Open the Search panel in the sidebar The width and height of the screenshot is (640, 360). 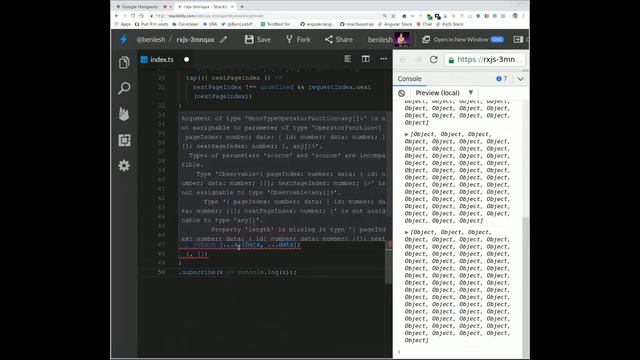pos(124,88)
